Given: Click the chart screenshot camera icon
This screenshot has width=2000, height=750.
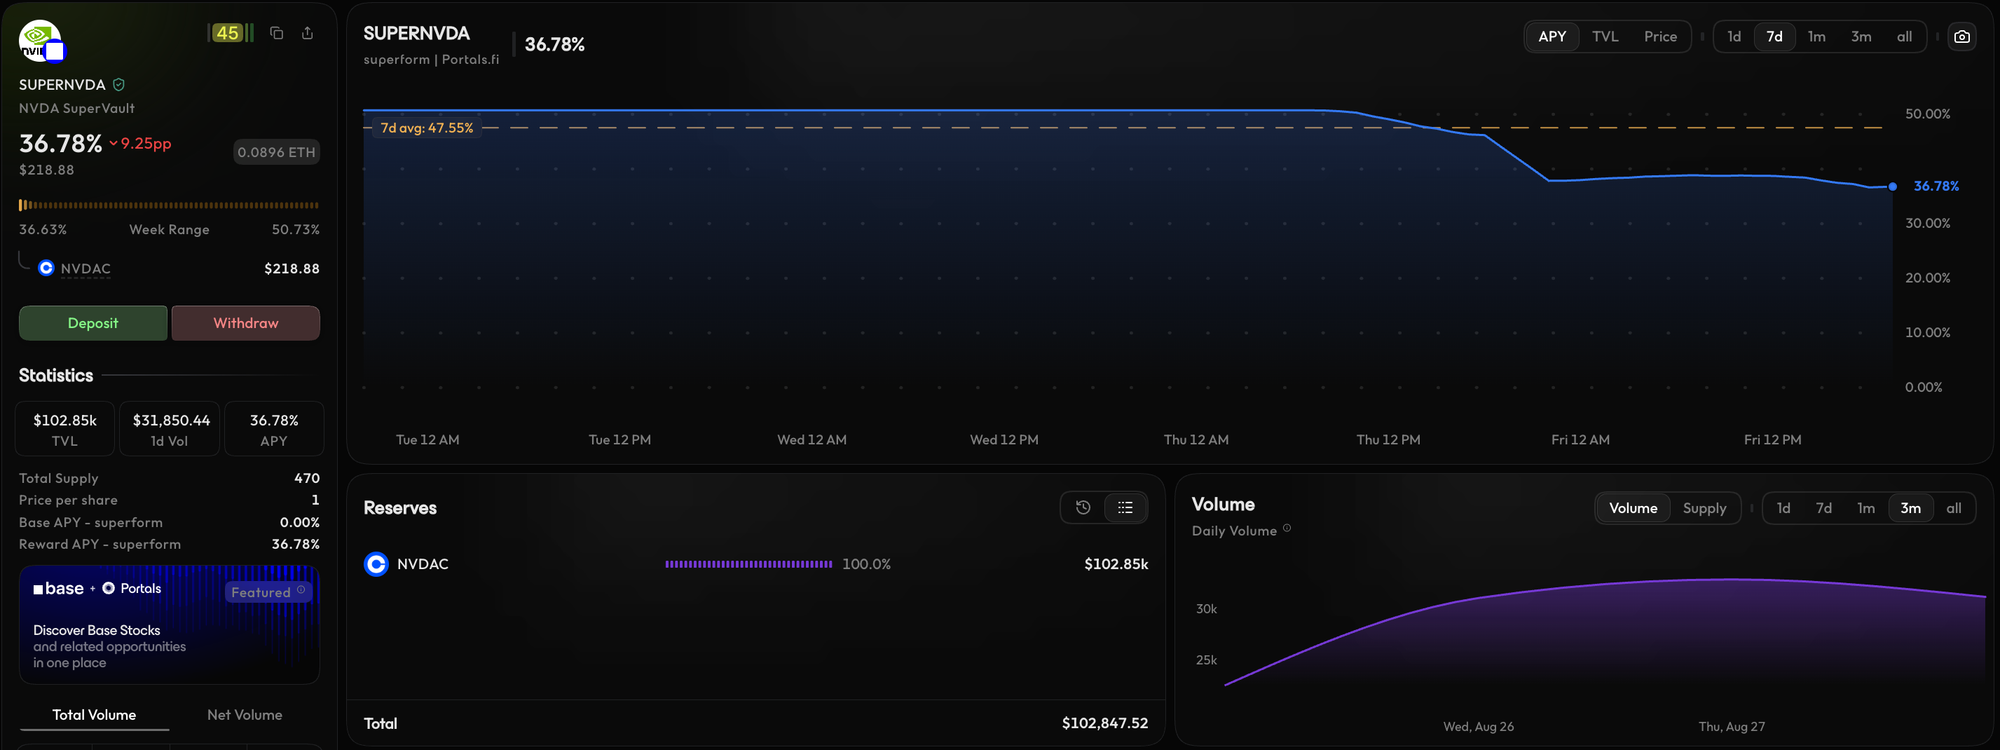Looking at the screenshot, I should [x=1962, y=37].
